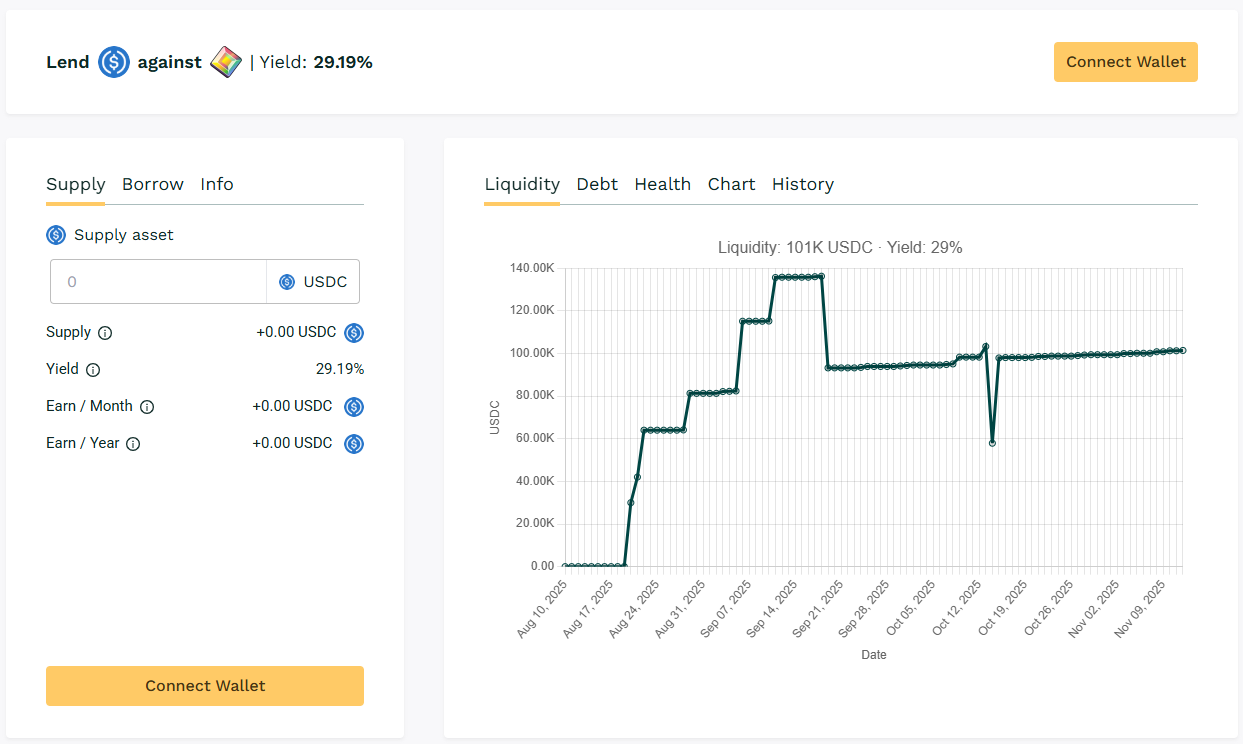Open the USDC asset selector
The width and height of the screenshot is (1243, 744).
pyautogui.click(x=313, y=282)
